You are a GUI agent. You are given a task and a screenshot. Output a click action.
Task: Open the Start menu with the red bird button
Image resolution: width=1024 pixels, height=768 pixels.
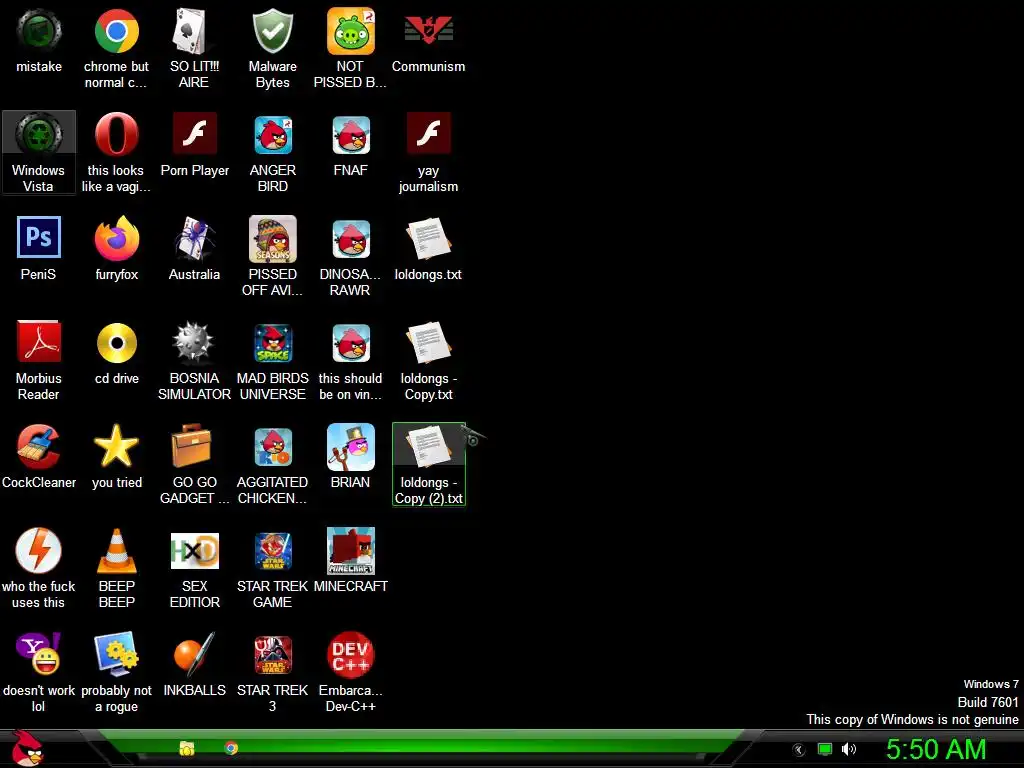coord(27,748)
